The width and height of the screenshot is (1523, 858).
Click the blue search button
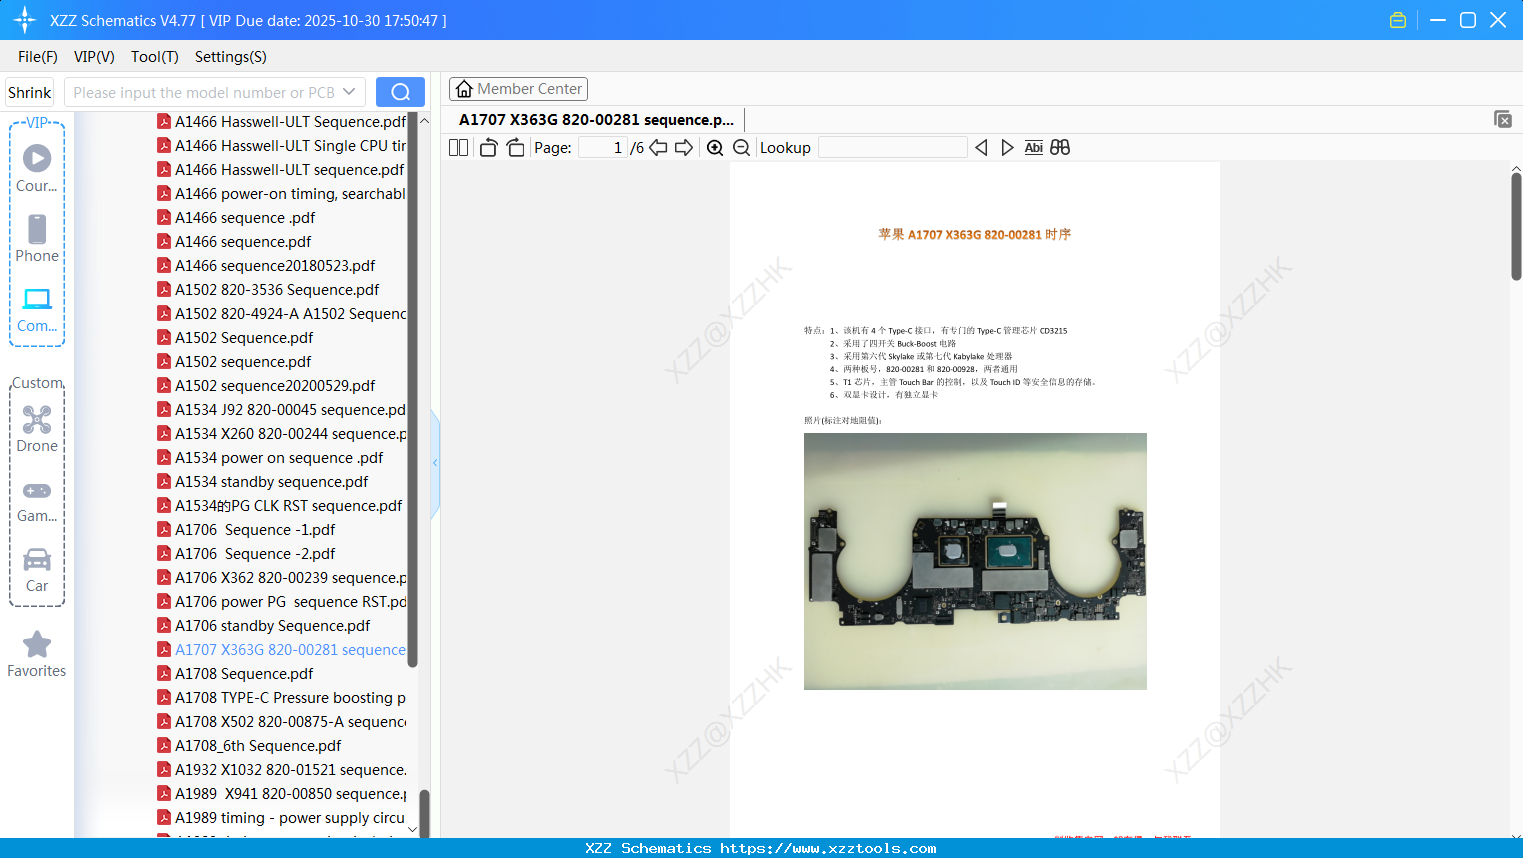pyautogui.click(x=400, y=92)
